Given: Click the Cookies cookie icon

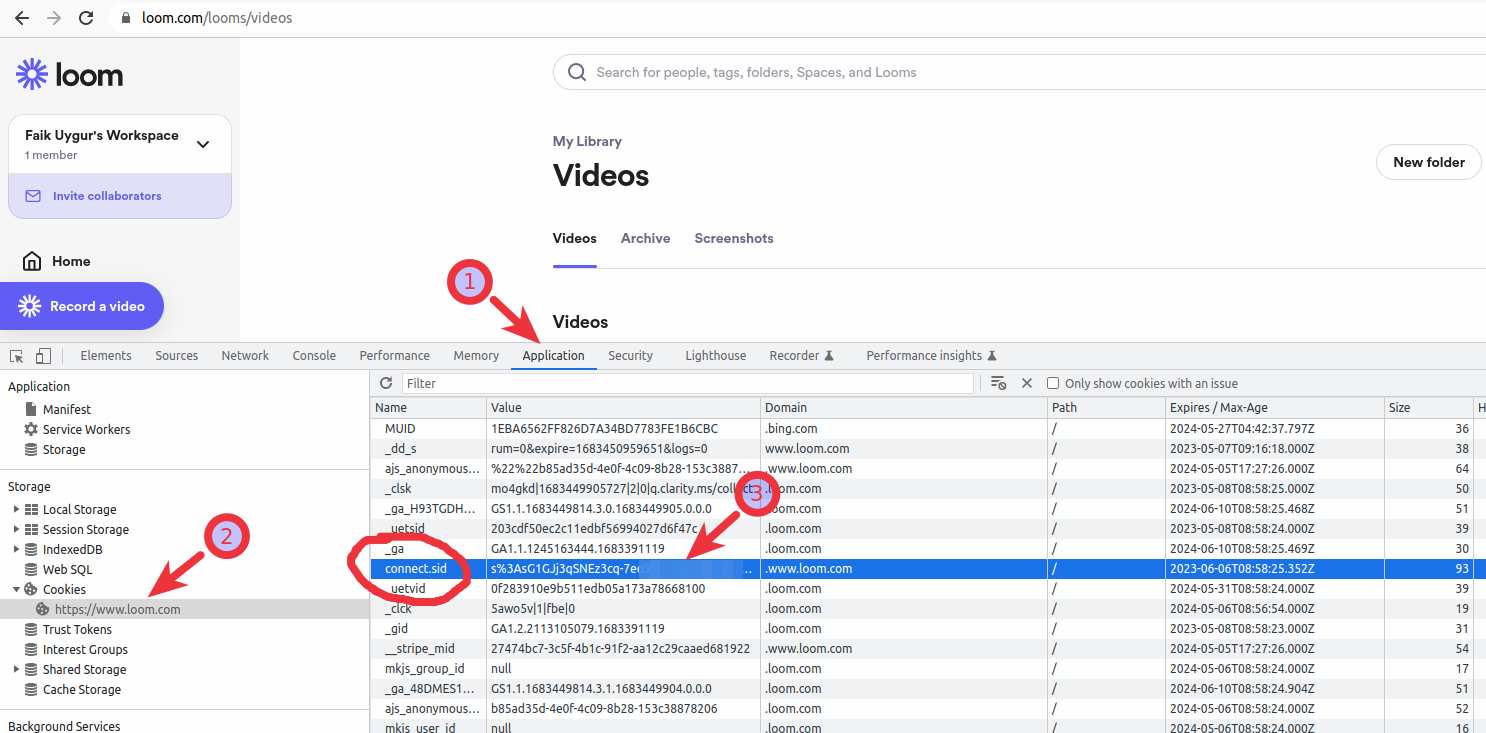Looking at the screenshot, I should tap(31, 589).
